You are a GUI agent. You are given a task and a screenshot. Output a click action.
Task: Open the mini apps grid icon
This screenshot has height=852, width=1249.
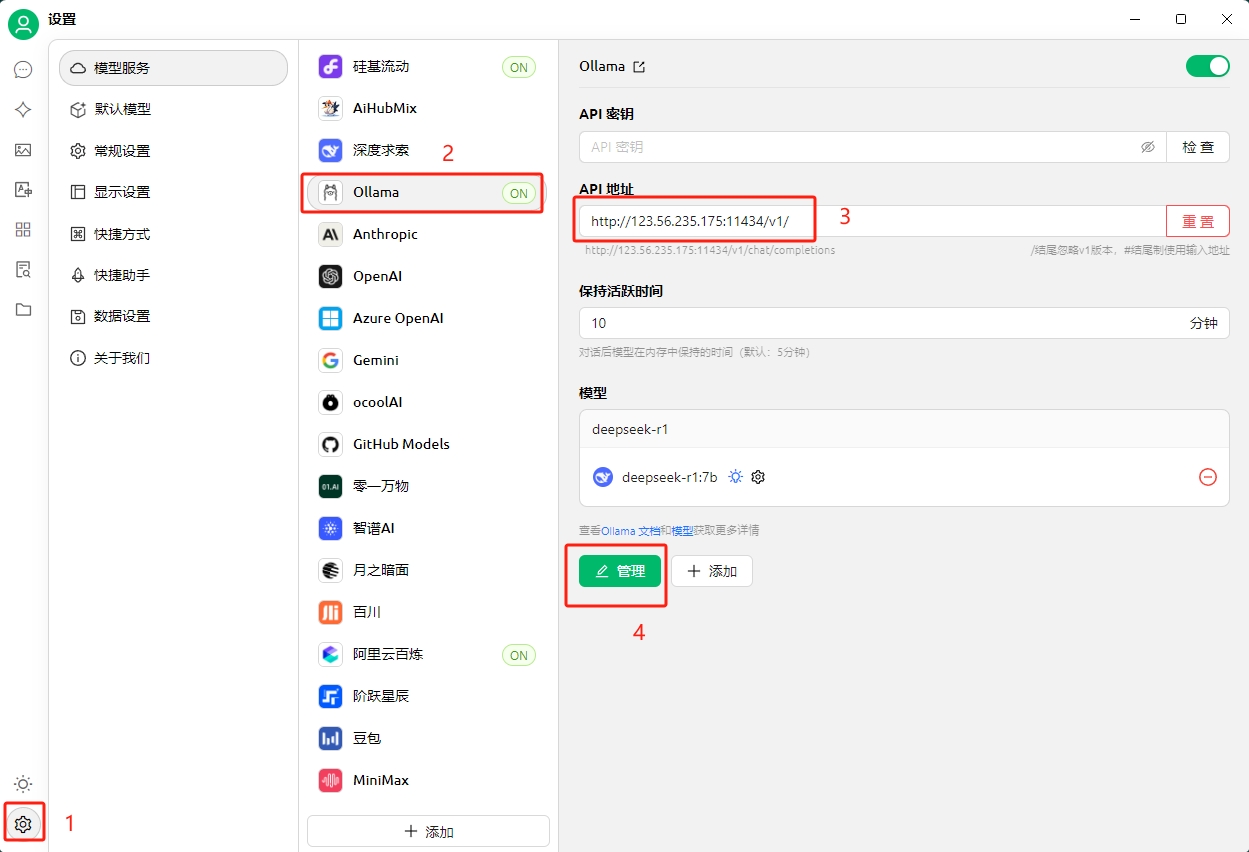(23, 230)
